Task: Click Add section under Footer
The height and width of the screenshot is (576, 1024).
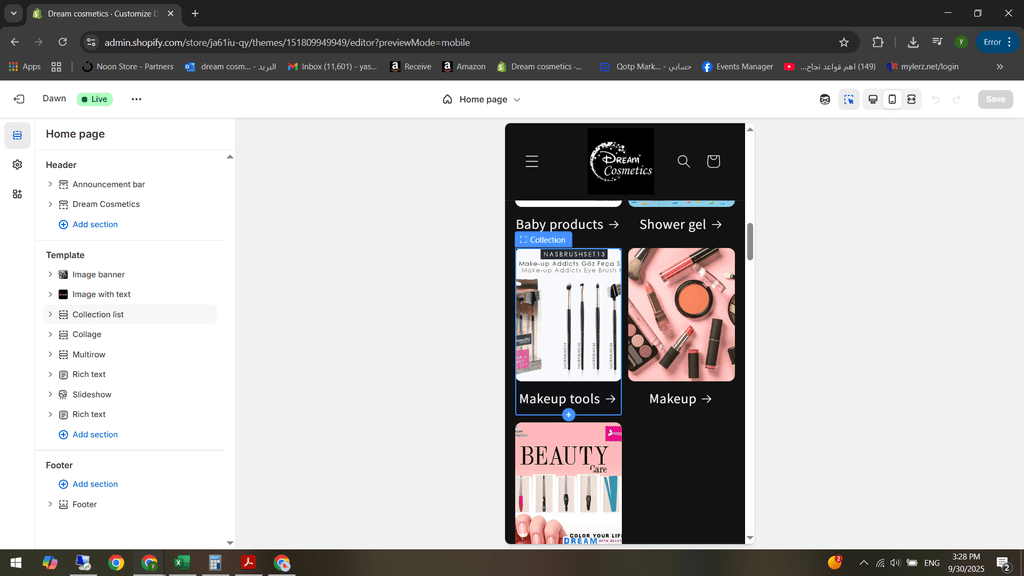Action: (95, 484)
